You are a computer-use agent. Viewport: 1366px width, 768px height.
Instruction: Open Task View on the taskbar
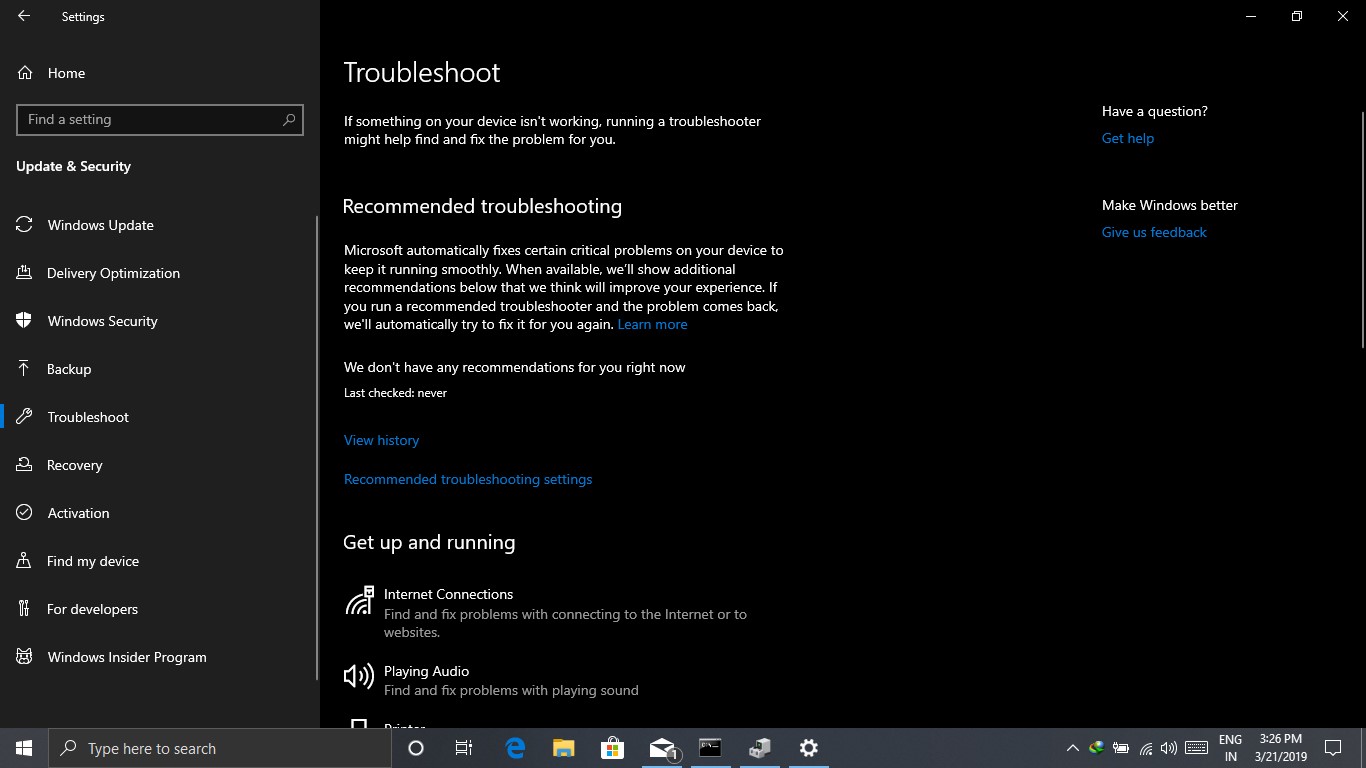click(464, 748)
